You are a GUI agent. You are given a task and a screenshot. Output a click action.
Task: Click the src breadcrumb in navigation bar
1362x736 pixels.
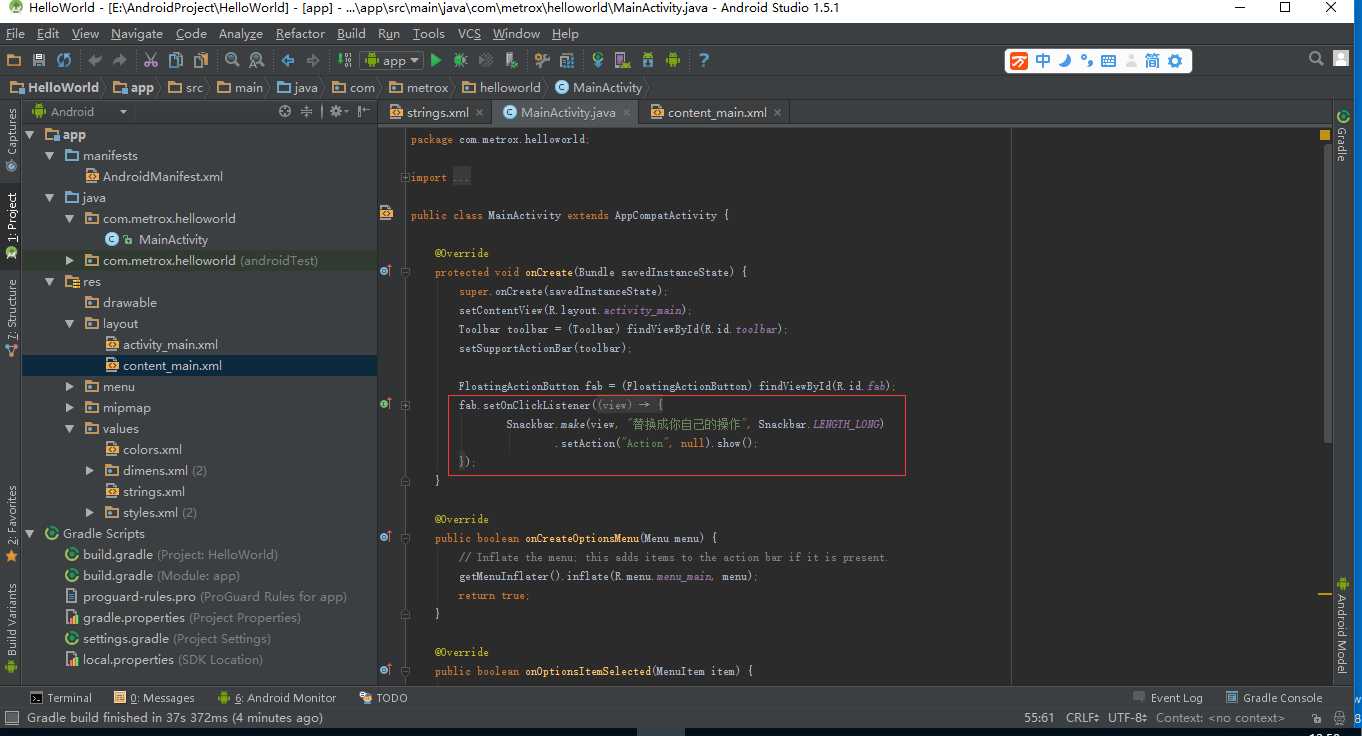[x=186, y=87]
